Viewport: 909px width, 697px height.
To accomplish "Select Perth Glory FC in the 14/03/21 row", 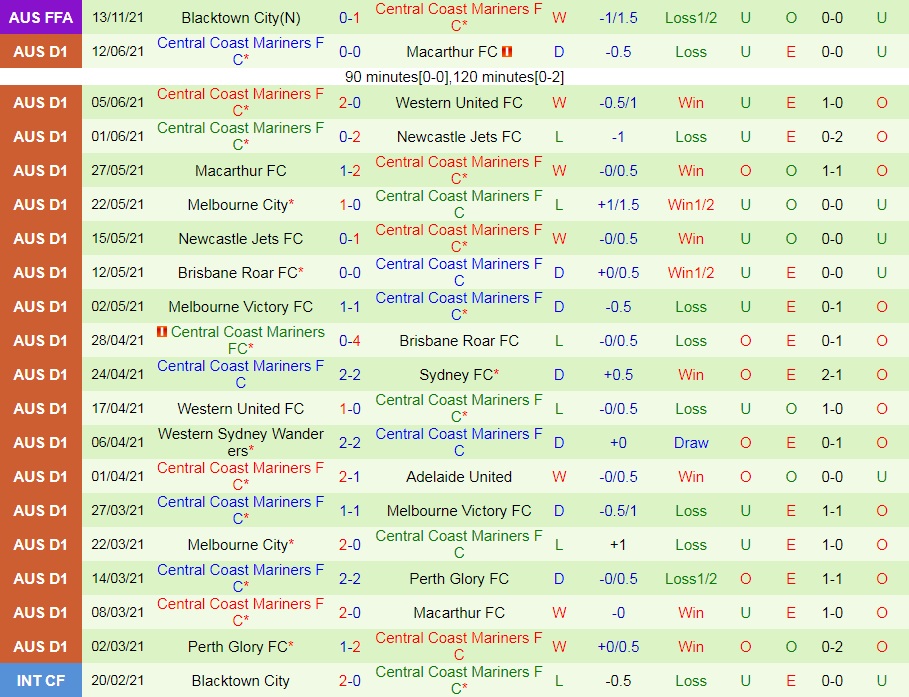I will (459, 579).
